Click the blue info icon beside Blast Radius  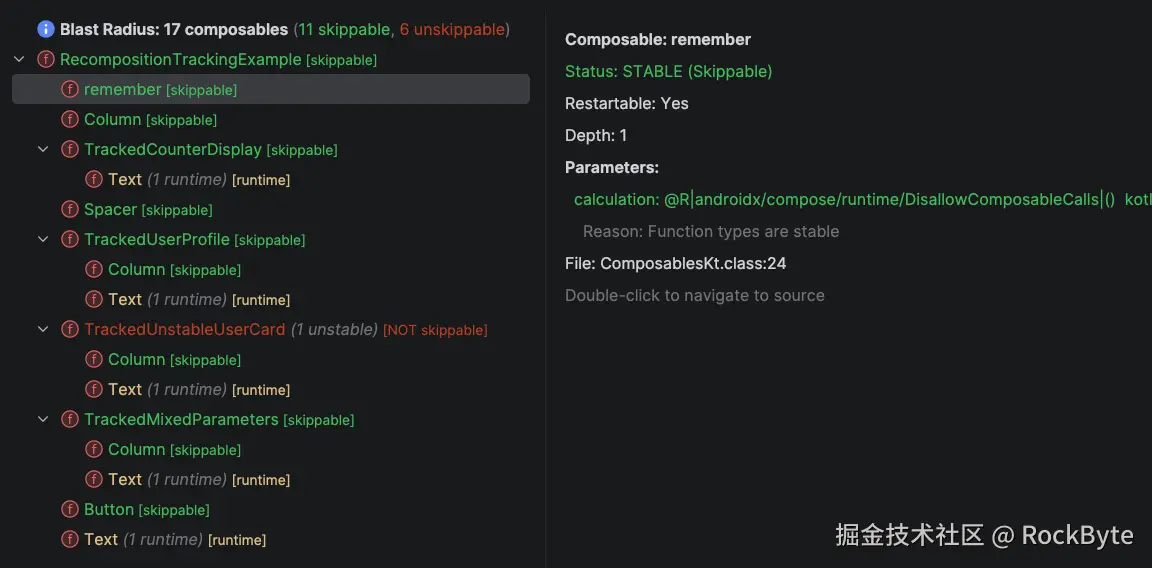coord(45,30)
